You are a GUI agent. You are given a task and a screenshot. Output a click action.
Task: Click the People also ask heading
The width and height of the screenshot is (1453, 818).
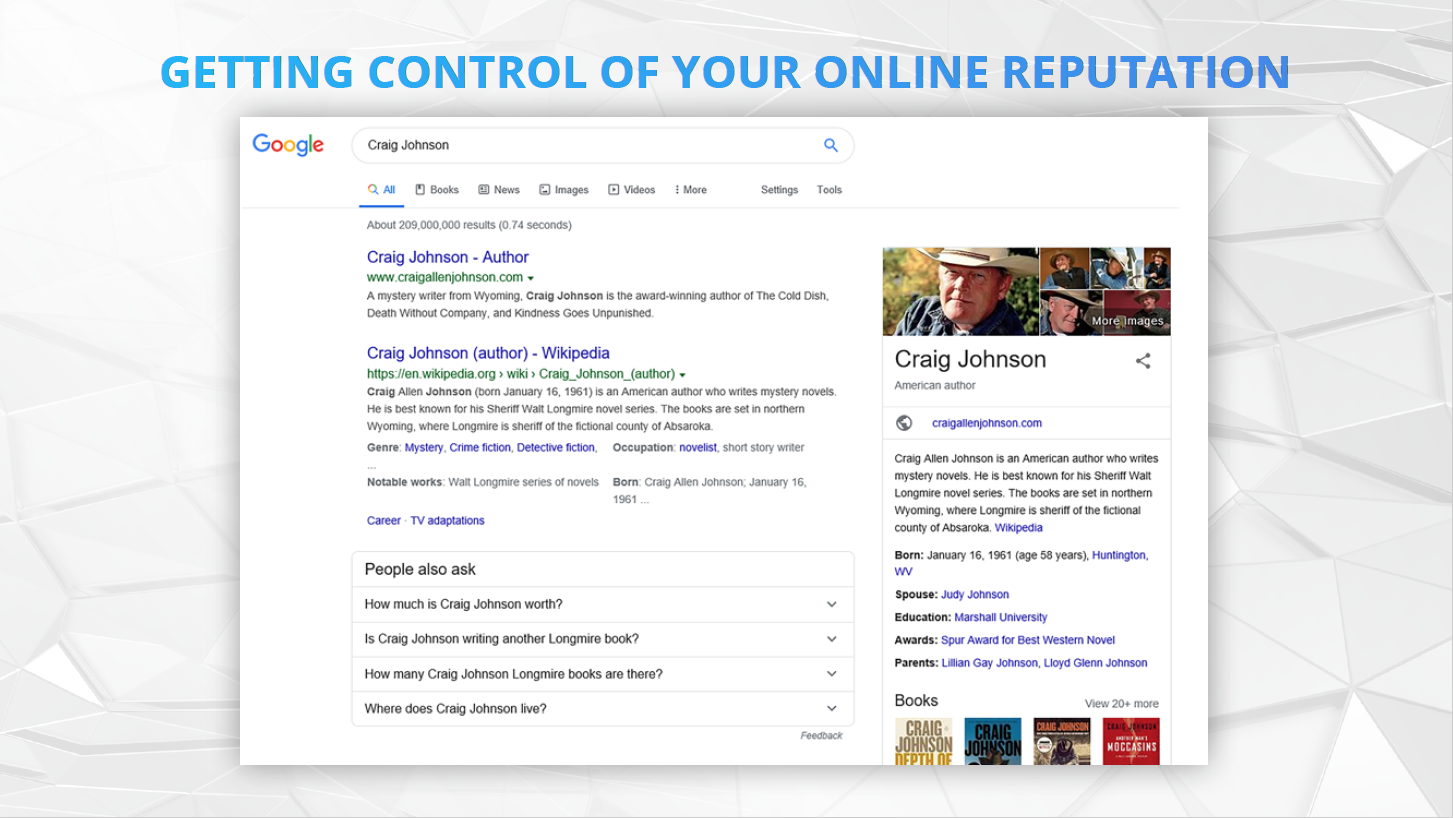(420, 569)
